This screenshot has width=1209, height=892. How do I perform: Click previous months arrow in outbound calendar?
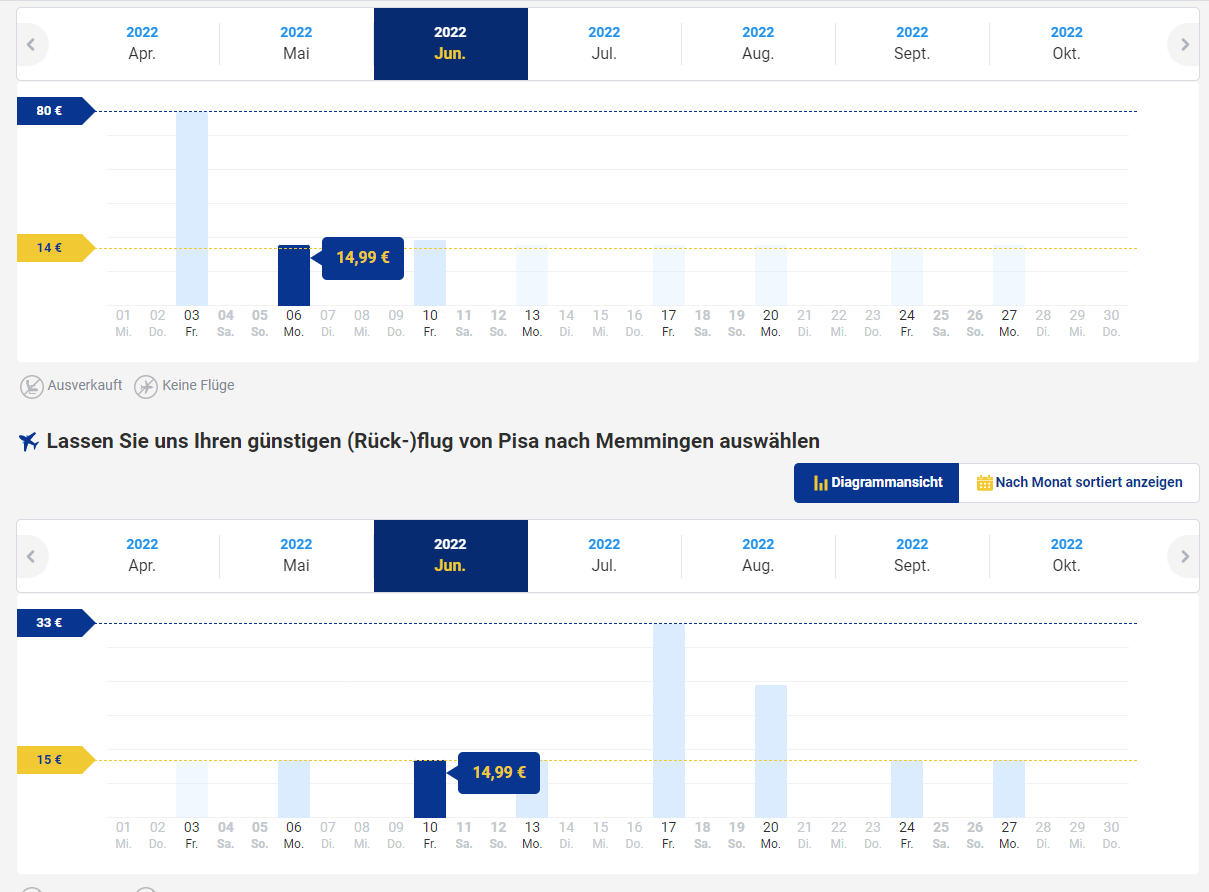[x=32, y=44]
